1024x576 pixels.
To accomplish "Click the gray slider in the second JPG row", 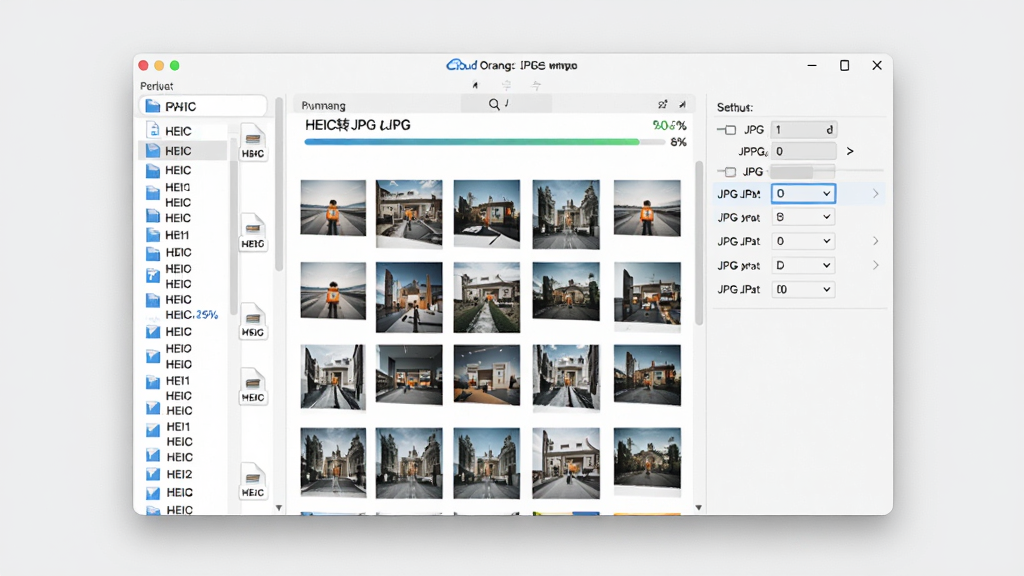I will [803, 172].
